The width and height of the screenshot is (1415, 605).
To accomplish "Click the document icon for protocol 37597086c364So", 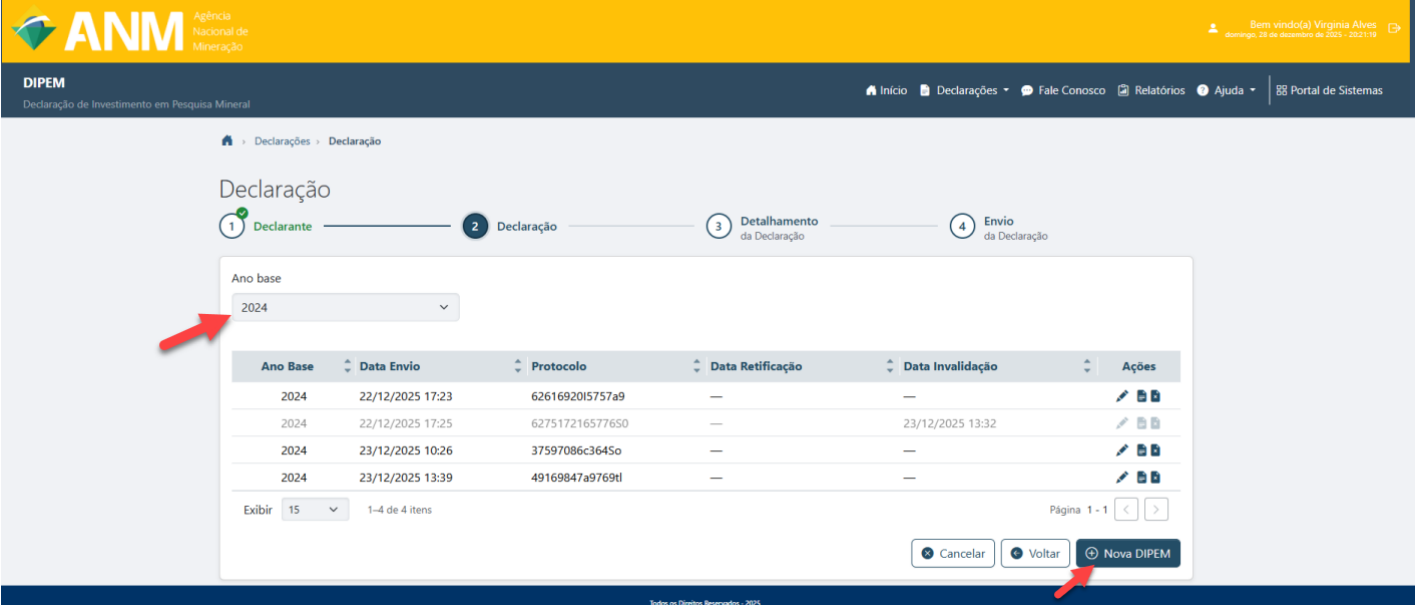I will point(1141,450).
